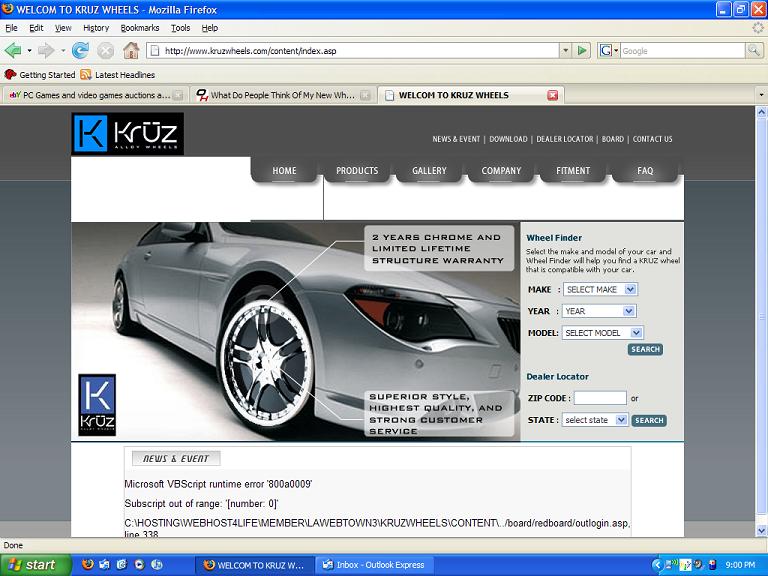Open the Bookmarks menu

click(x=140, y=28)
